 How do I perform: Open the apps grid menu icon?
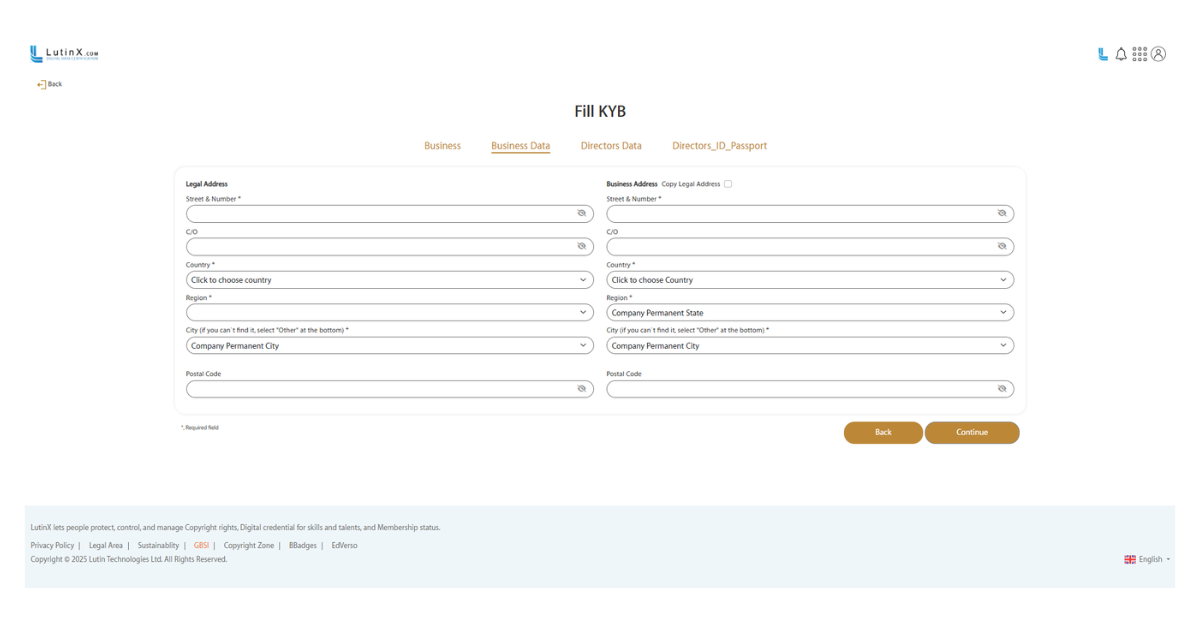coord(1139,54)
